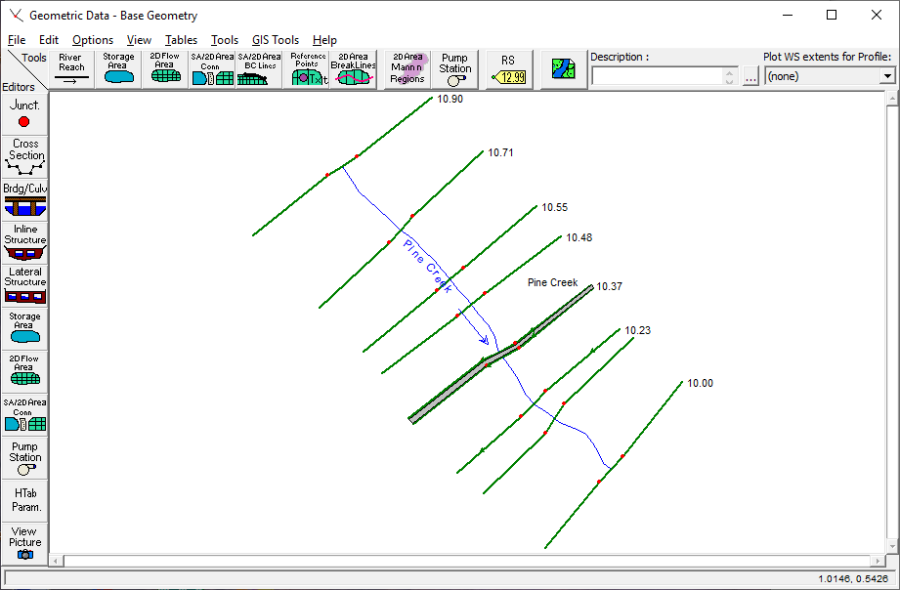Open the Tables menu
Viewport: 900px width, 590px height.
tap(181, 40)
